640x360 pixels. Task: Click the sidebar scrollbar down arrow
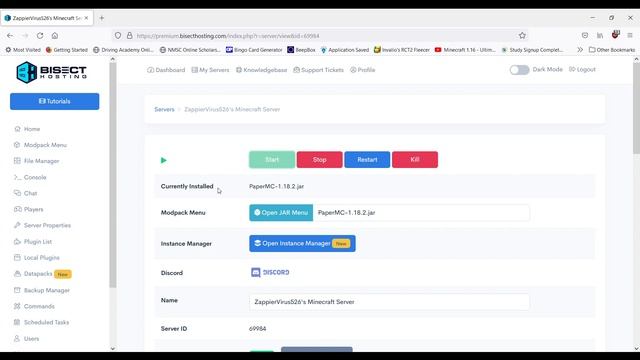pos(113,349)
